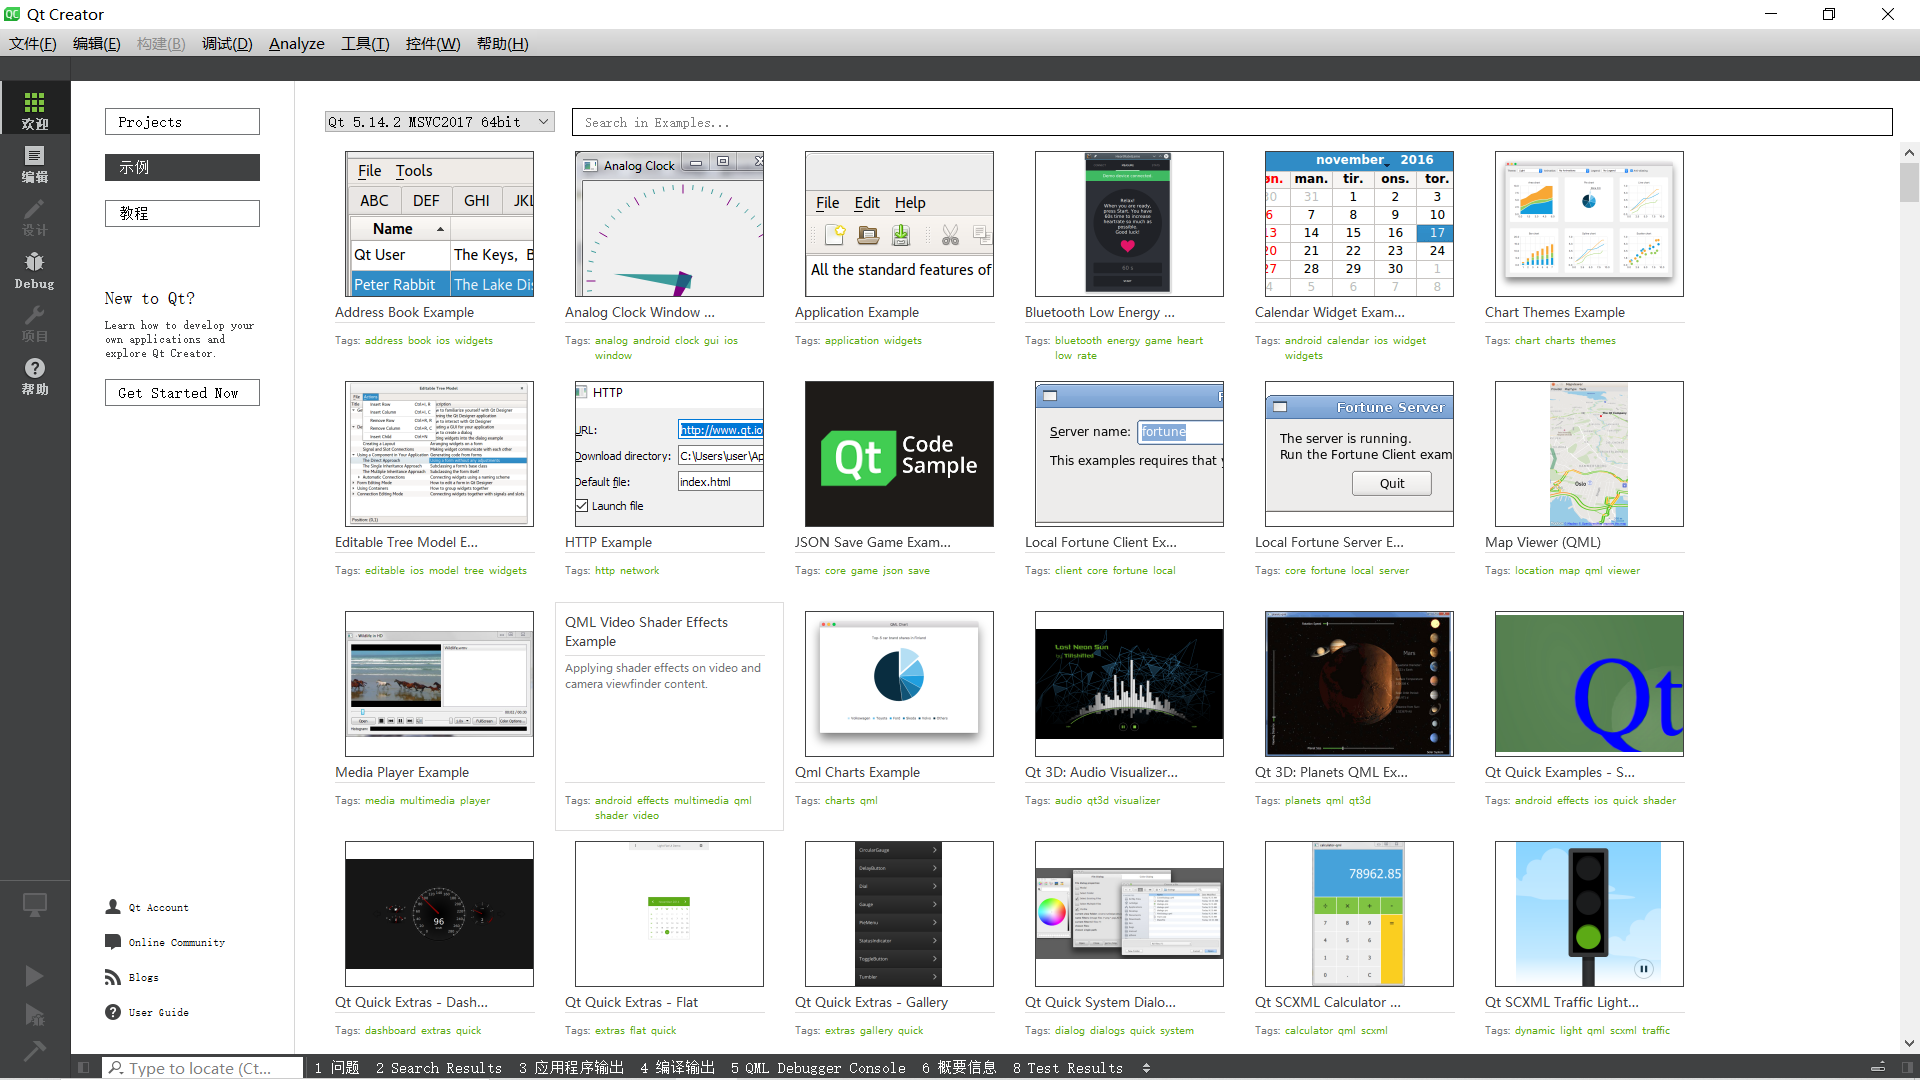Click the Blogs RSS feed icon
Image resolution: width=1920 pixels, height=1080 pixels.
coord(113,977)
